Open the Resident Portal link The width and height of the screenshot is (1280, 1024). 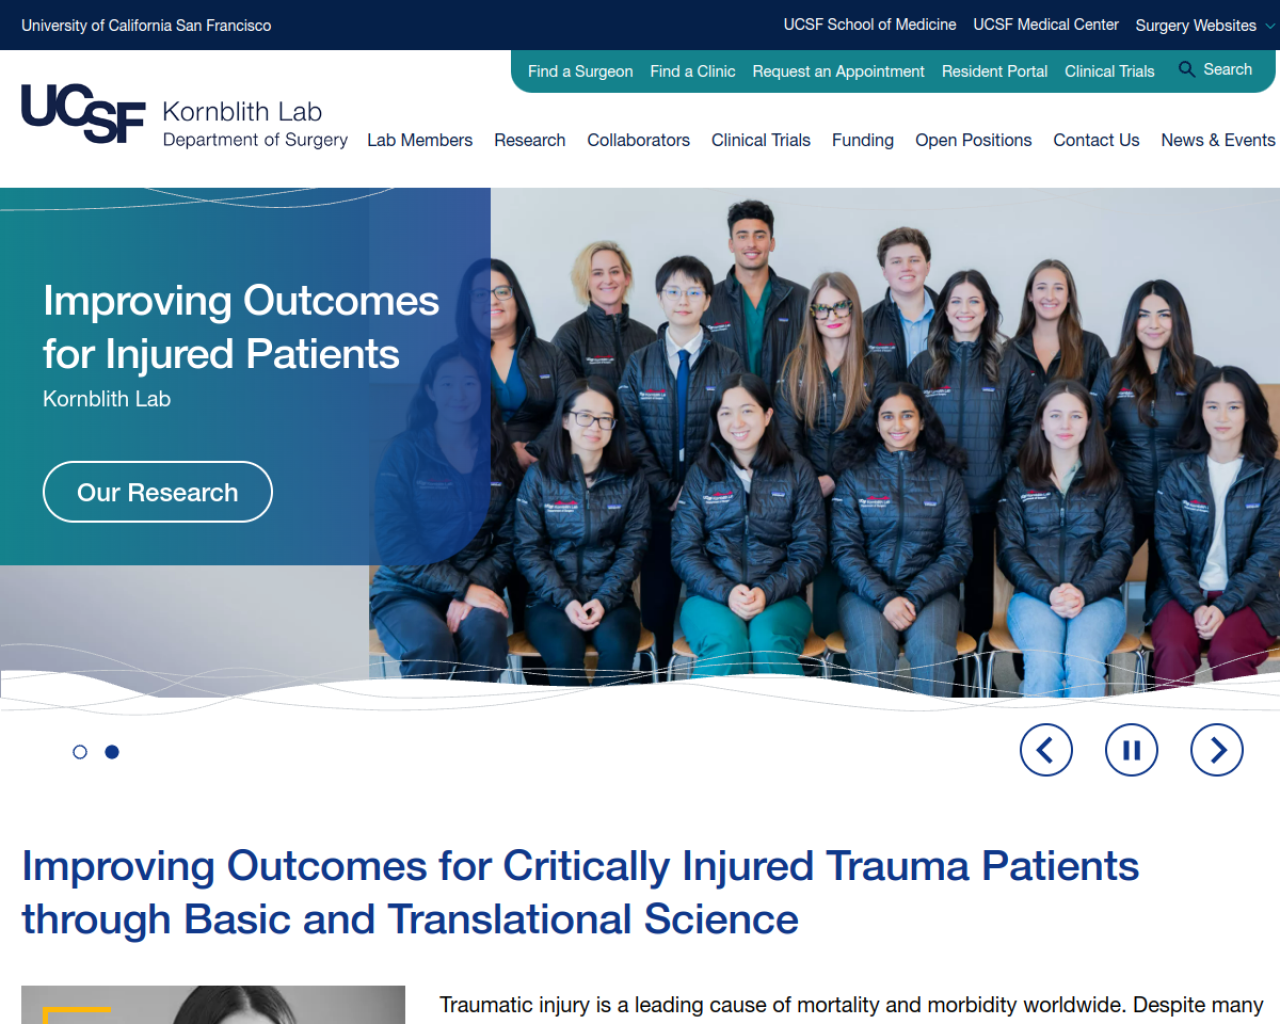994,71
